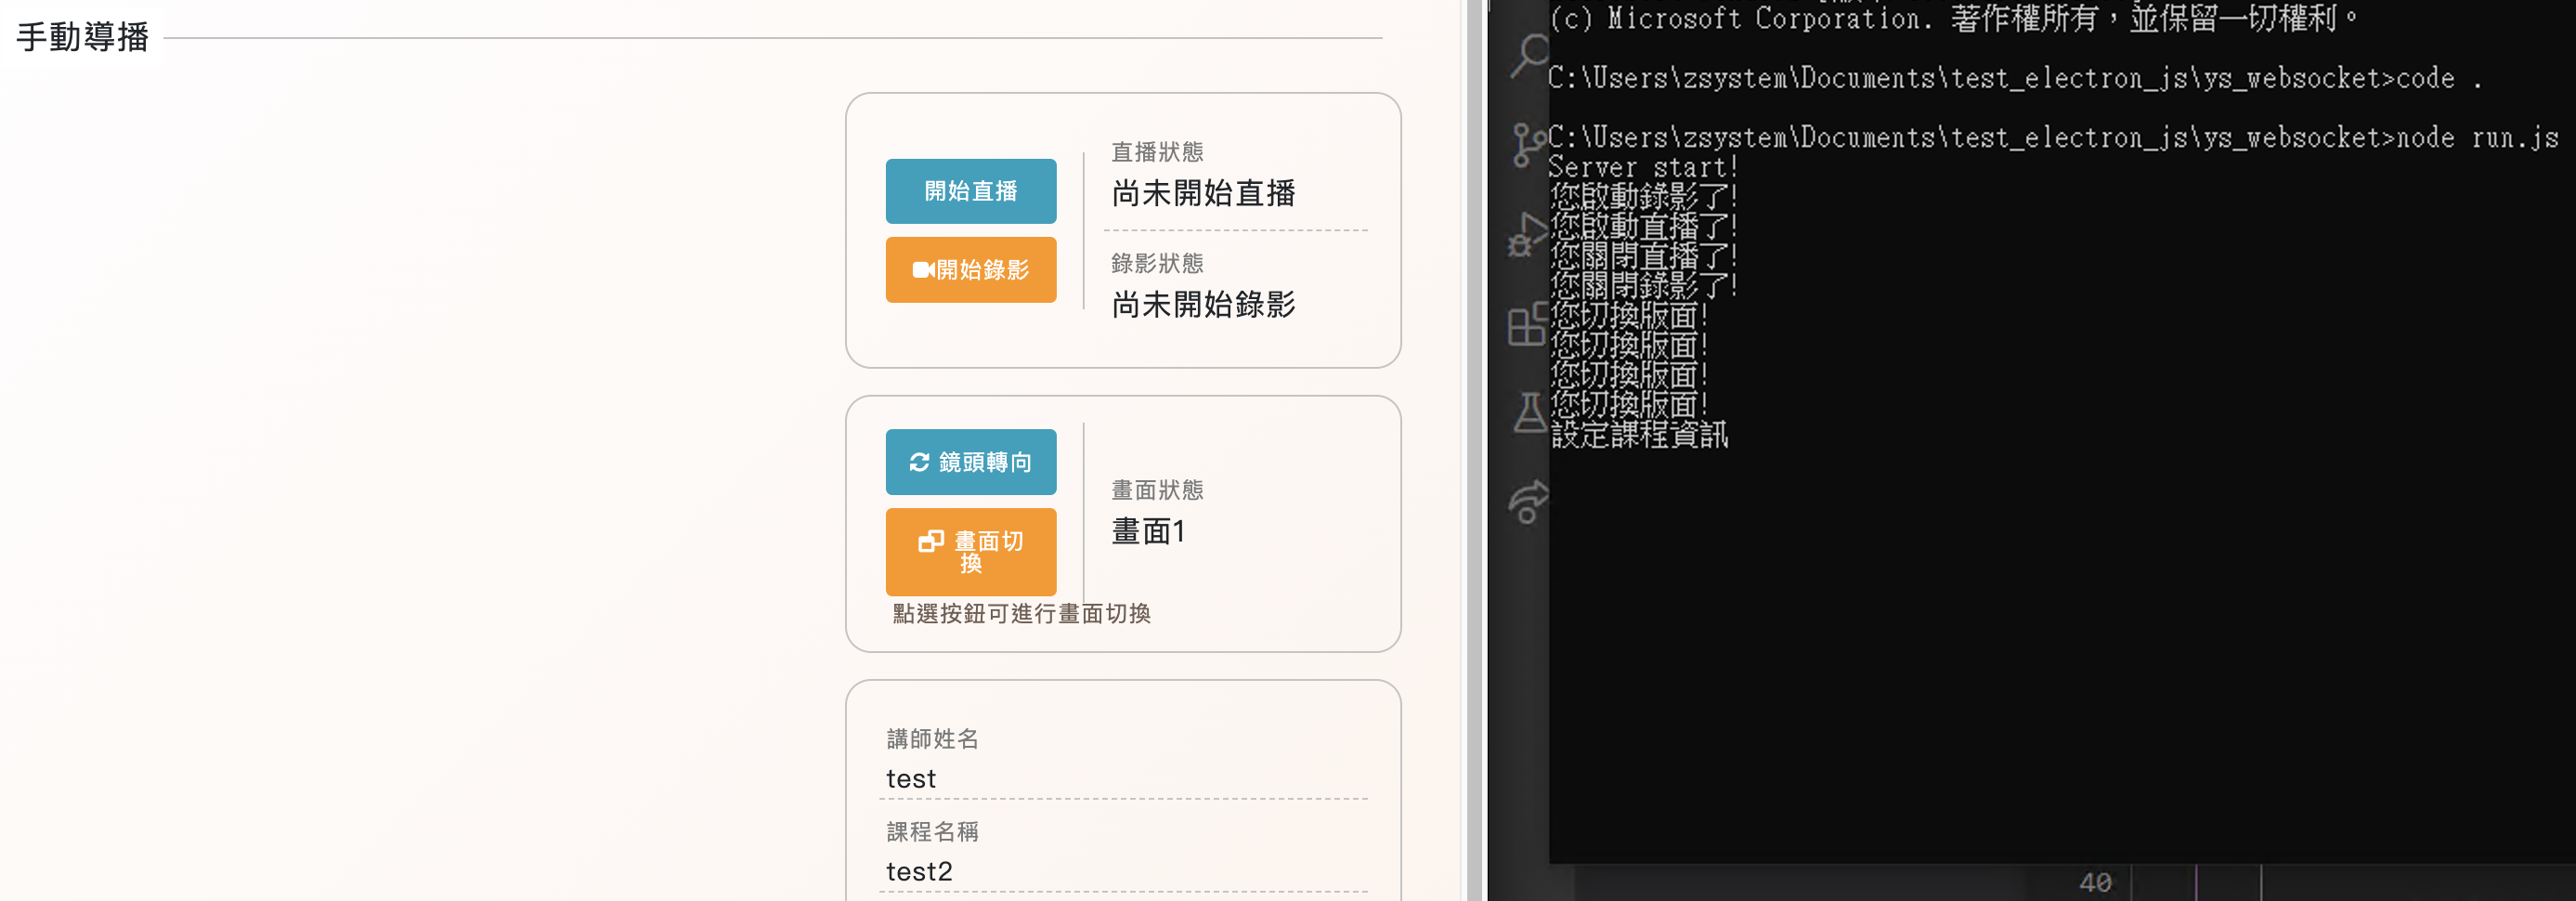Open the VS Code Extensions icon
2576x901 pixels.
pos(1527,325)
